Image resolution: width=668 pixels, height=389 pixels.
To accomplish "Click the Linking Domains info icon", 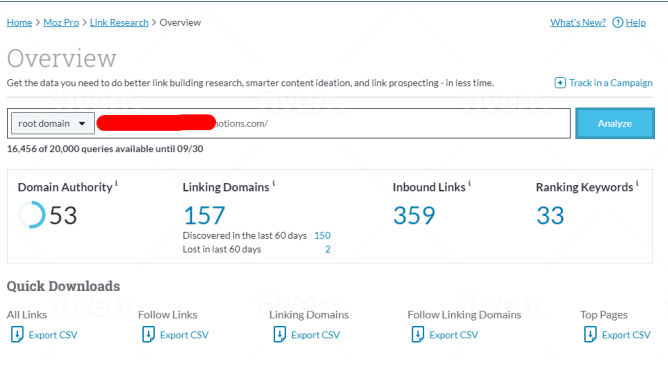I will [x=274, y=183].
